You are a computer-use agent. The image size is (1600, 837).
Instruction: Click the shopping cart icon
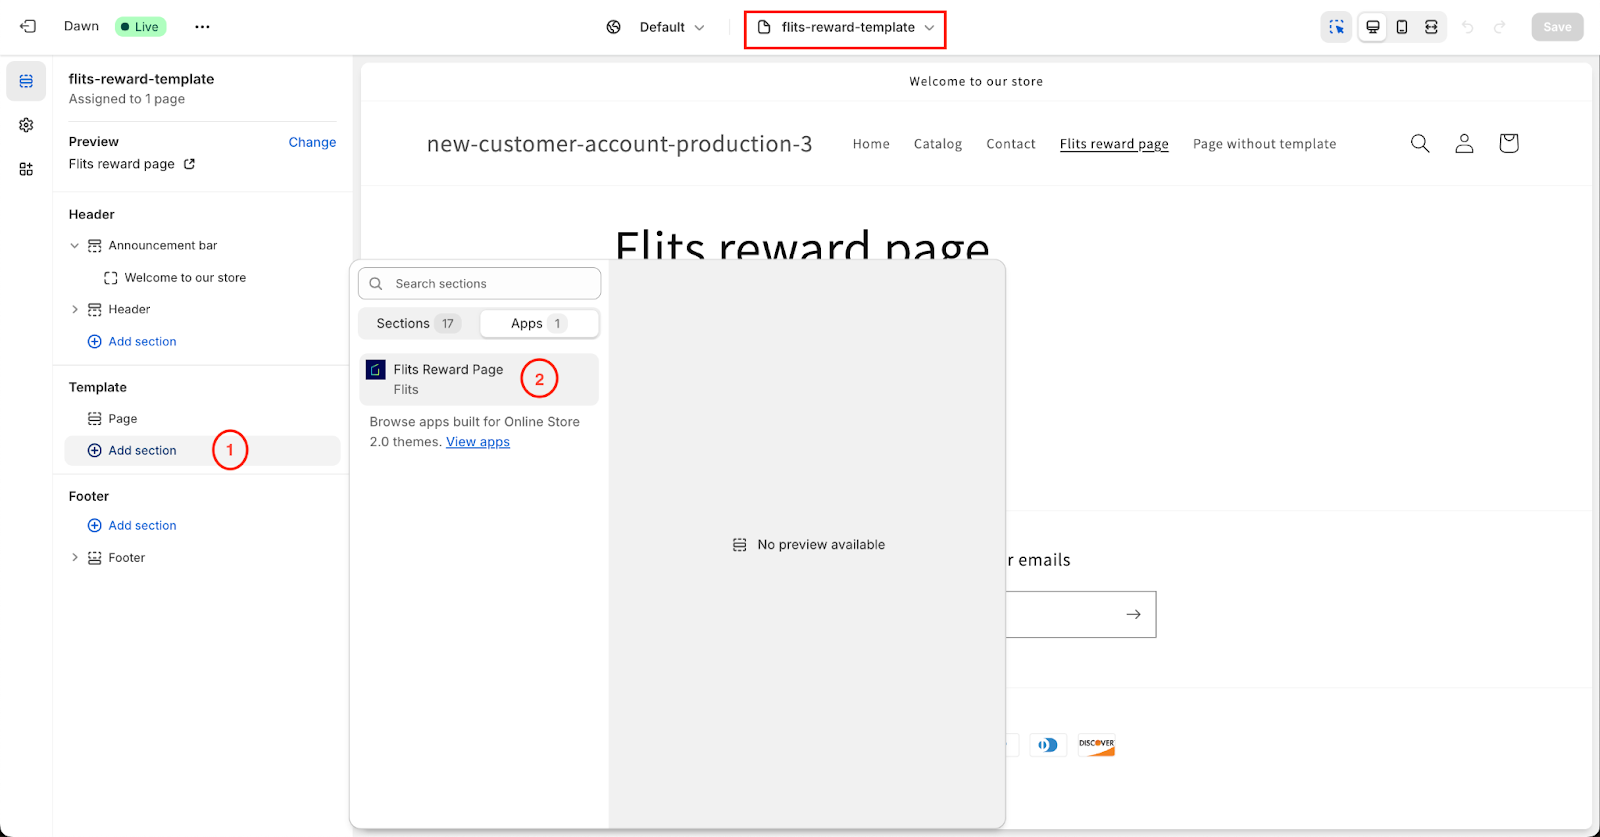pyautogui.click(x=1509, y=143)
